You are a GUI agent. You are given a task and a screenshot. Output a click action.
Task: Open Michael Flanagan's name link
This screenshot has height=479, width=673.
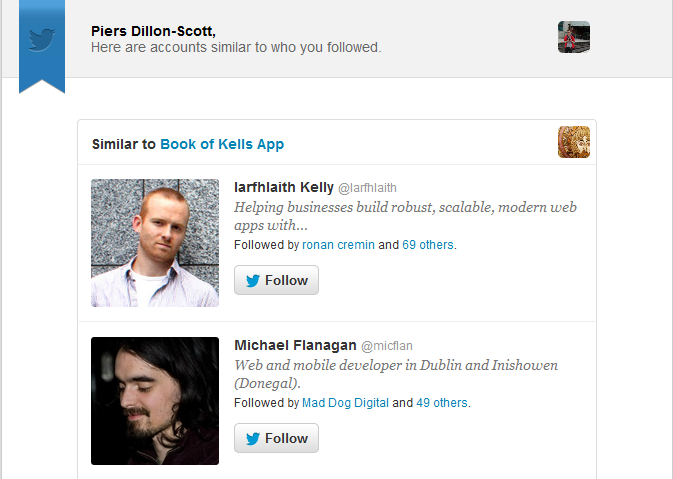click(x=295, y=345)
